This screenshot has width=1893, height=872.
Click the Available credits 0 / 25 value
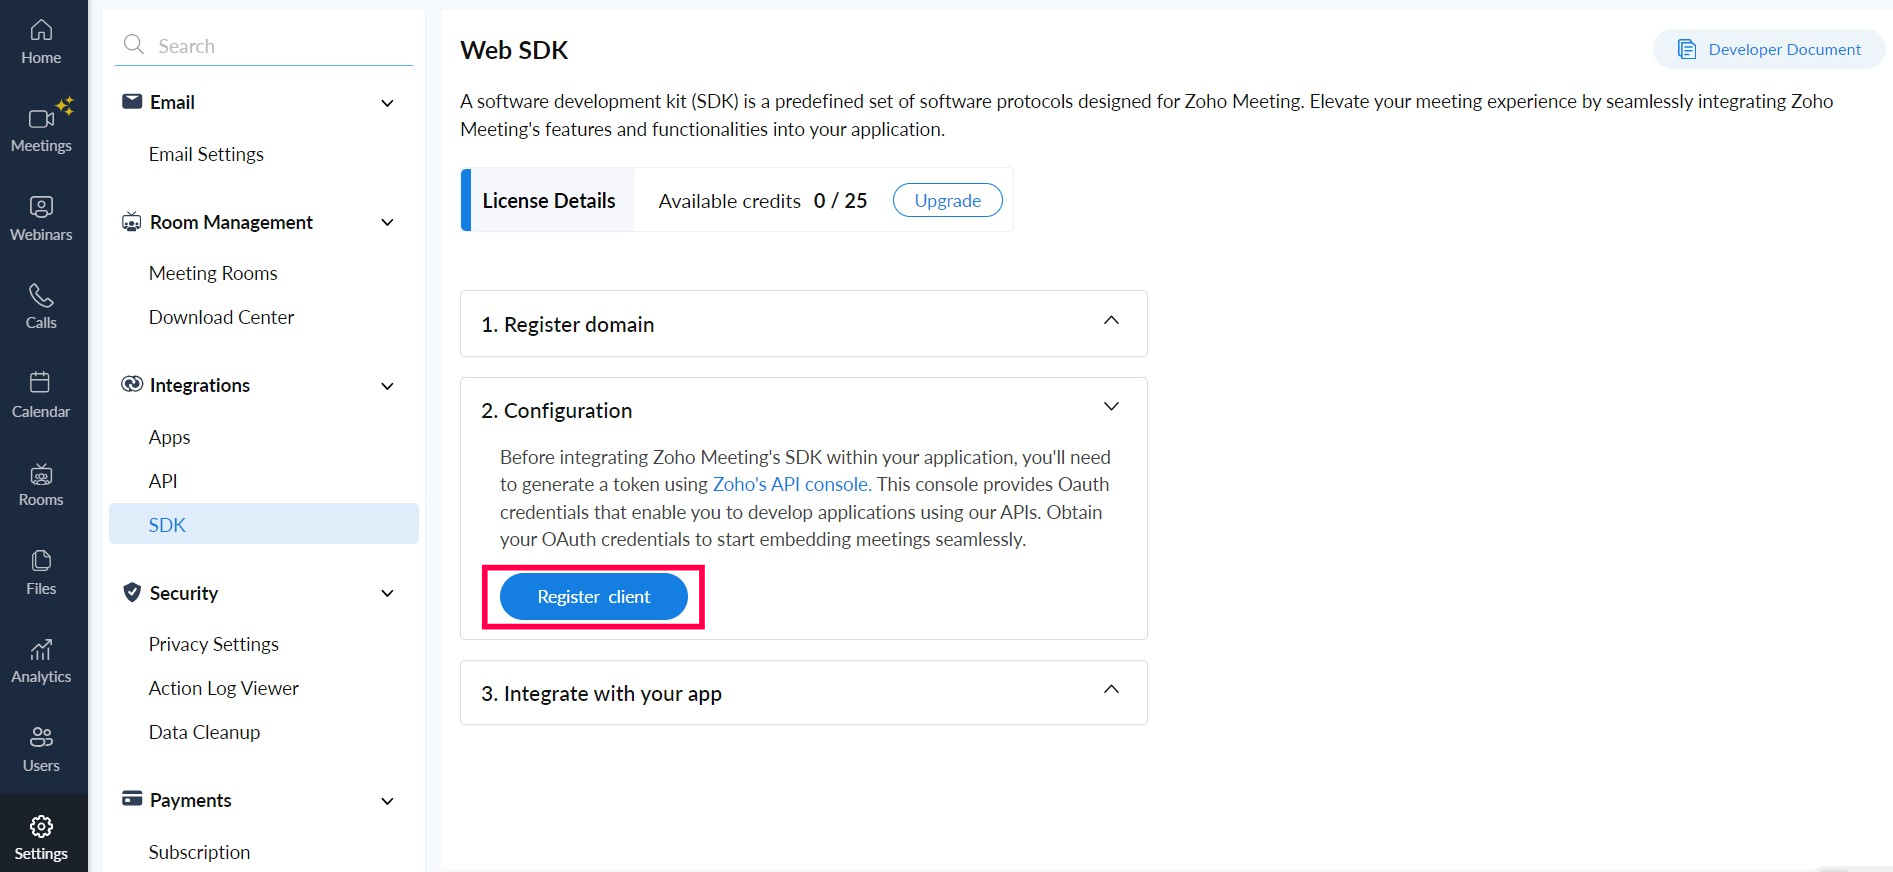click(x=840, y=200)
